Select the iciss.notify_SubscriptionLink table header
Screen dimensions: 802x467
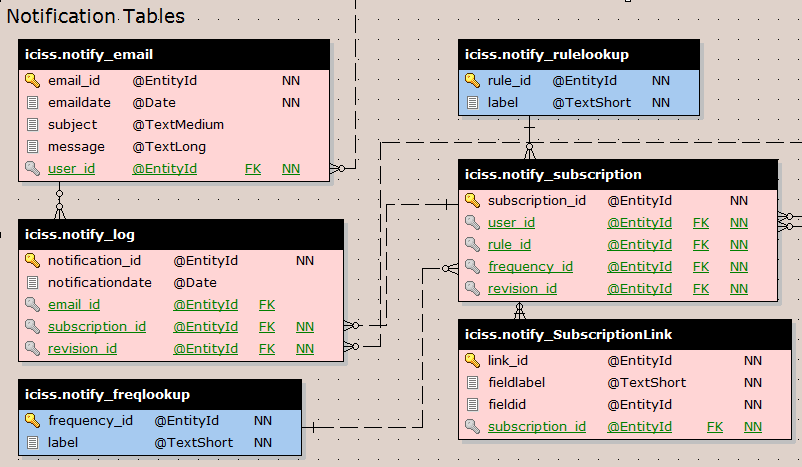point(625,334)
